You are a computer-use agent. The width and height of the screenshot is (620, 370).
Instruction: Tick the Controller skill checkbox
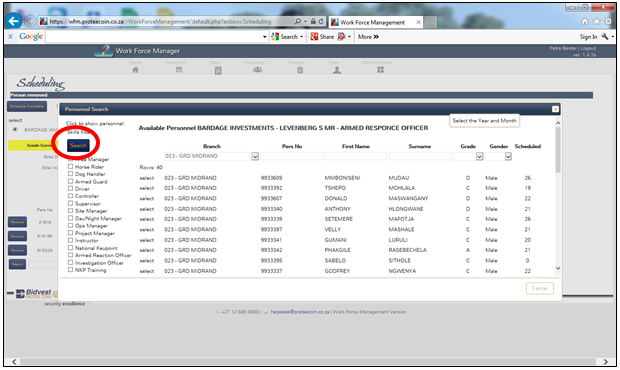(x=70, y=196)
